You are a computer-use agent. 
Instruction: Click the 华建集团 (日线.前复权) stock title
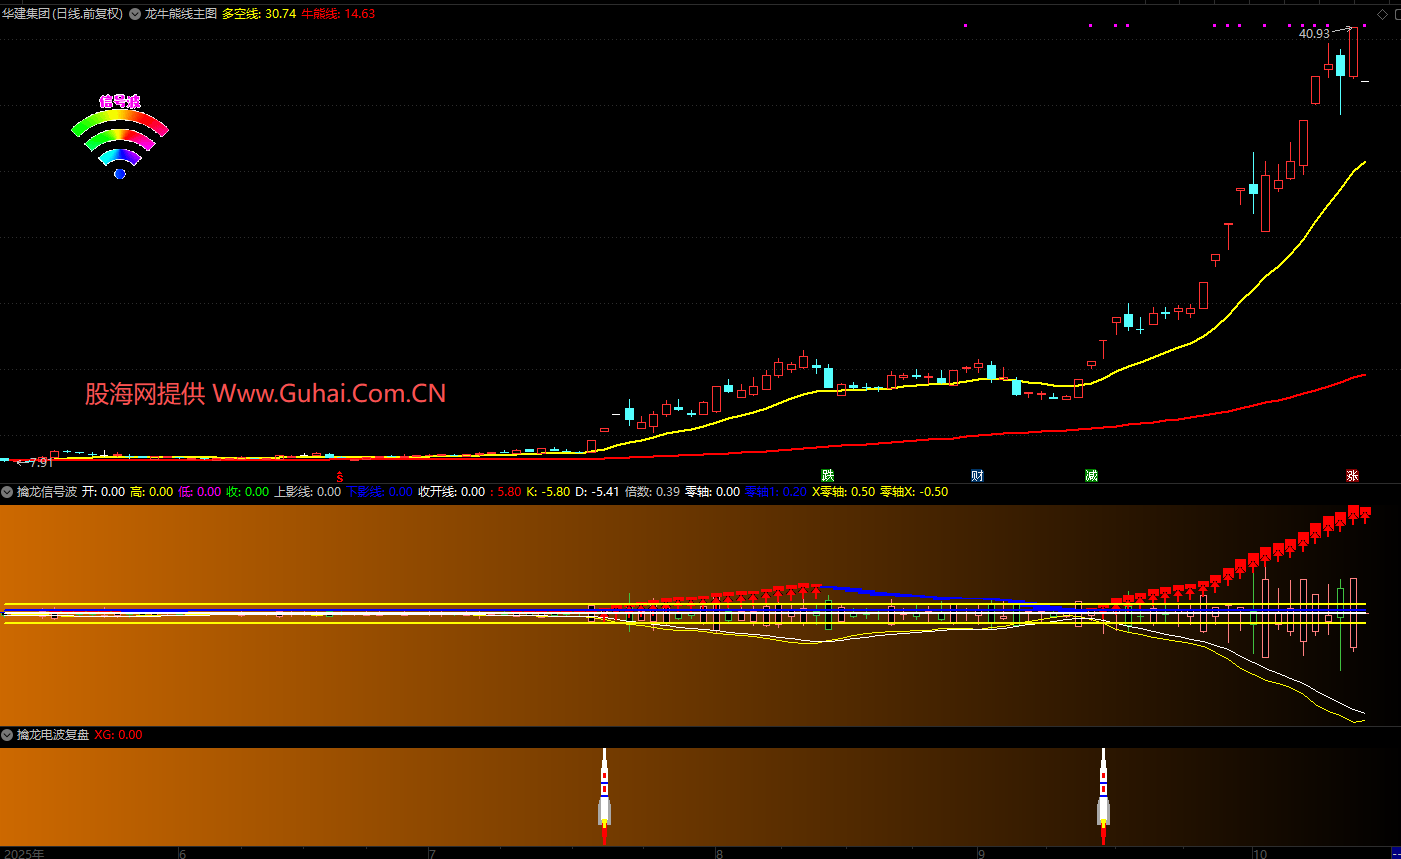tap(62, 14)
